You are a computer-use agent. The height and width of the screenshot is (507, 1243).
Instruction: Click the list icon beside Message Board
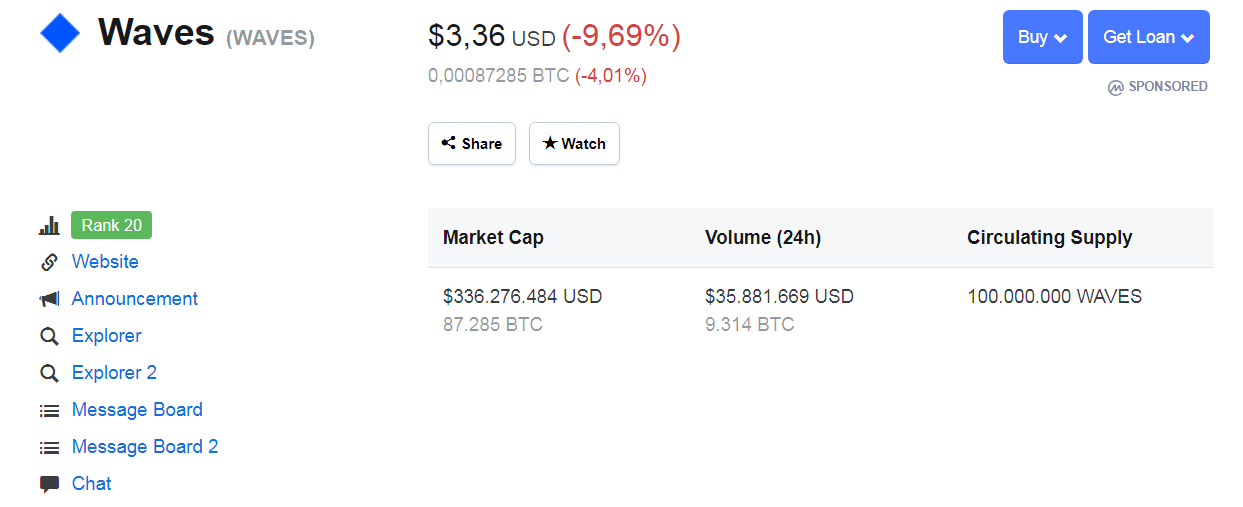pyautogui.click(x=49, y=410)
